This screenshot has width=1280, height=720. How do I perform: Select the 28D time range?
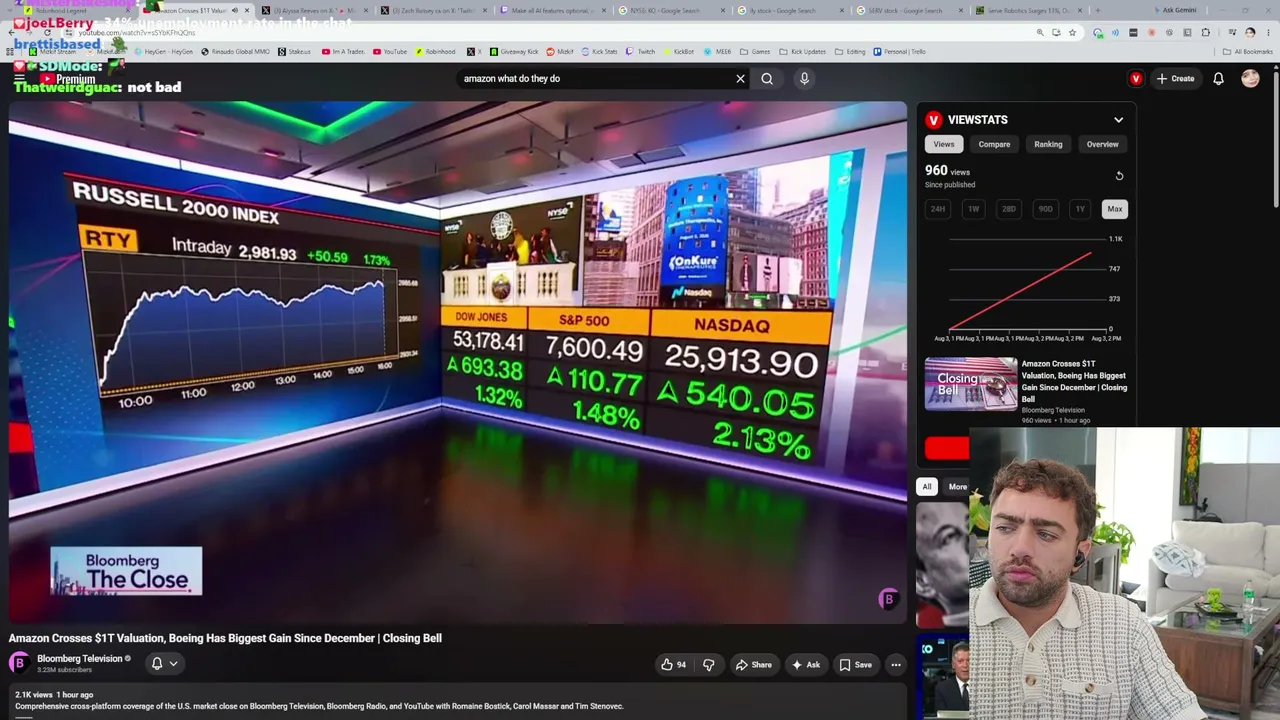1009,209
